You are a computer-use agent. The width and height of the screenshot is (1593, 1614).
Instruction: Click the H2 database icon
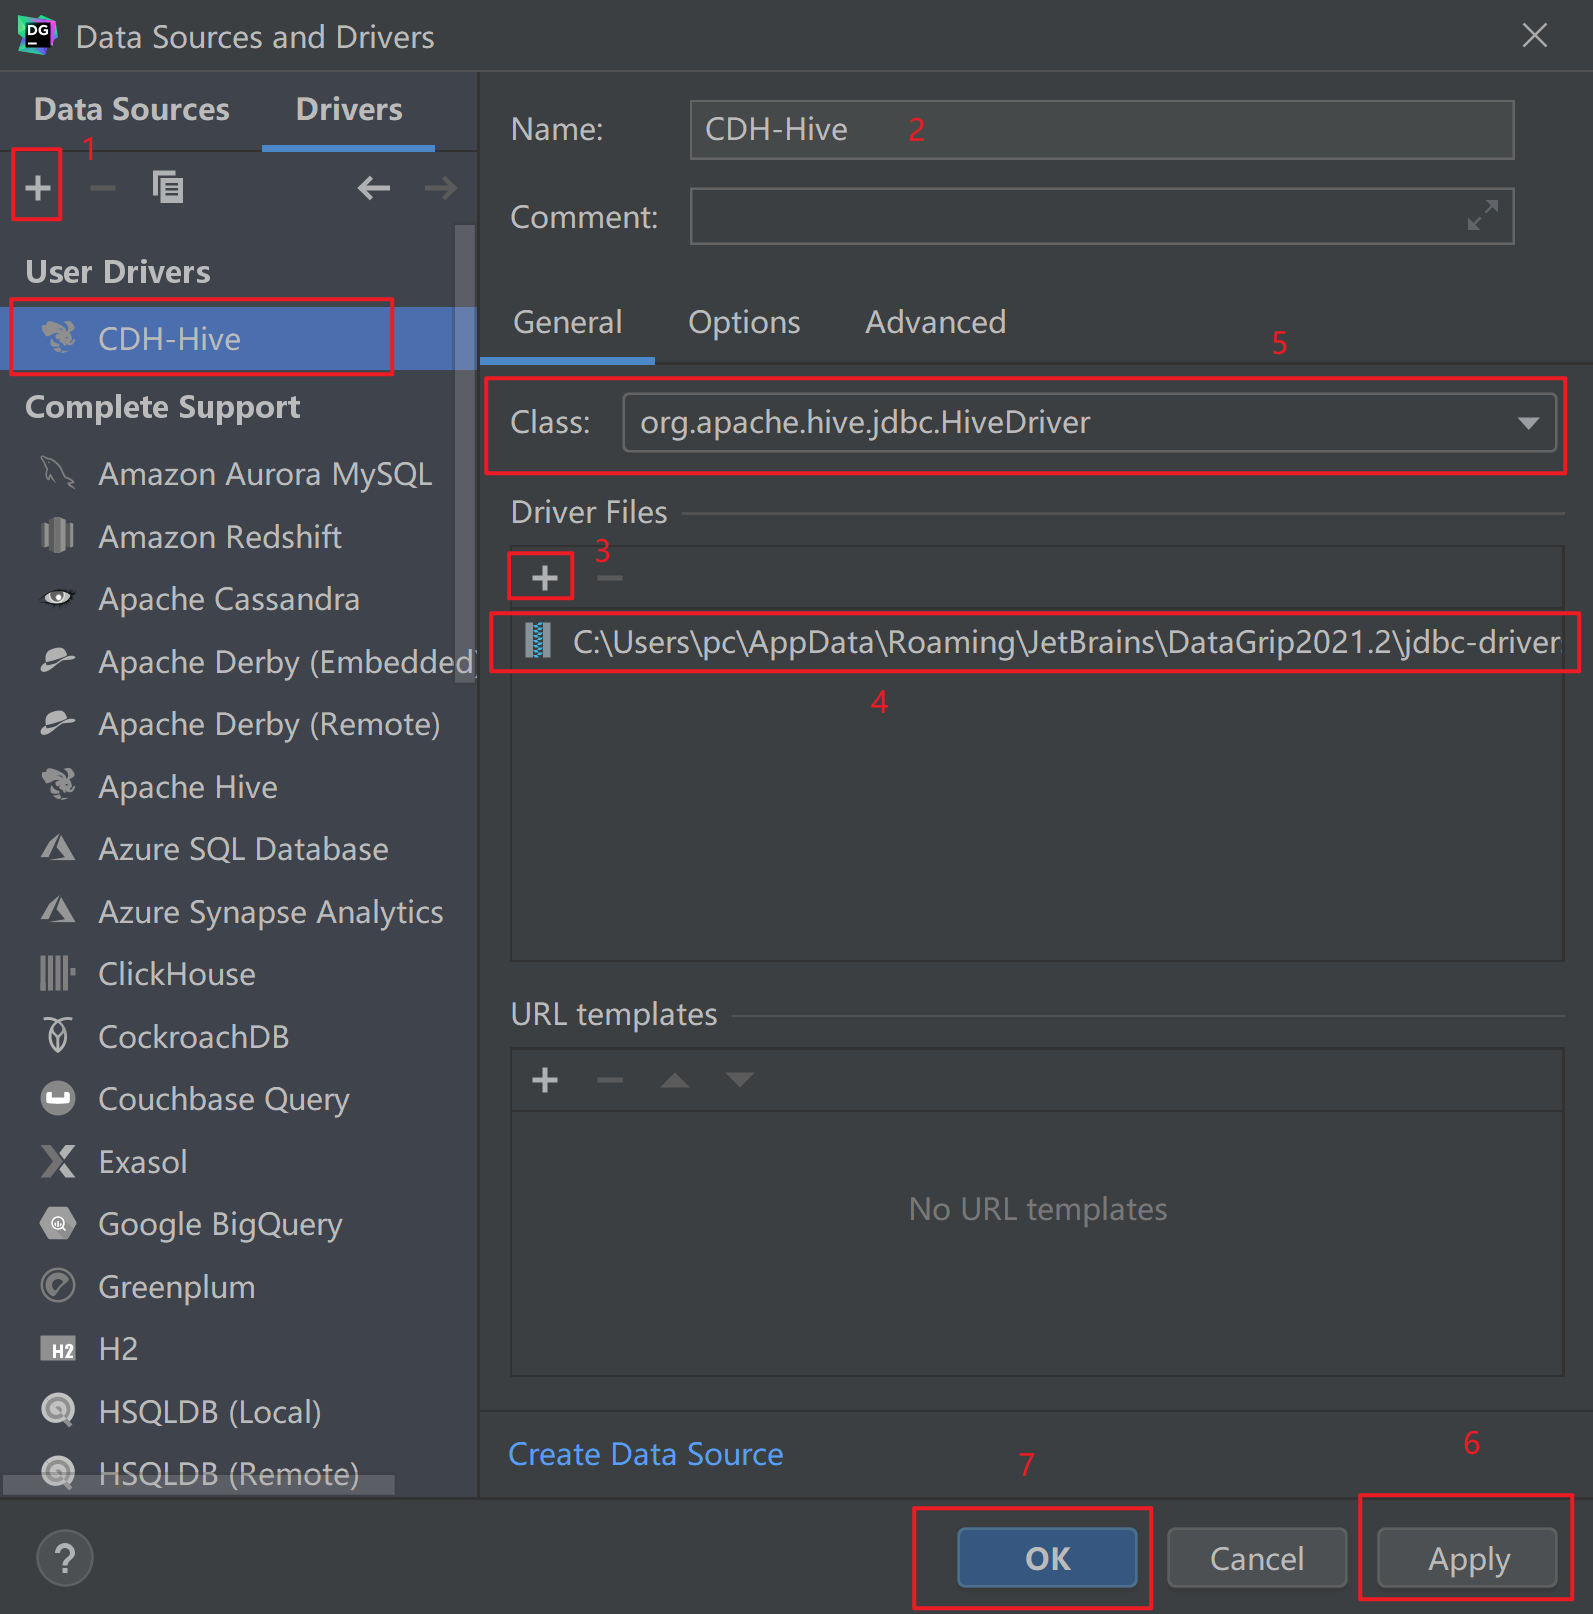coord(58,1349)
